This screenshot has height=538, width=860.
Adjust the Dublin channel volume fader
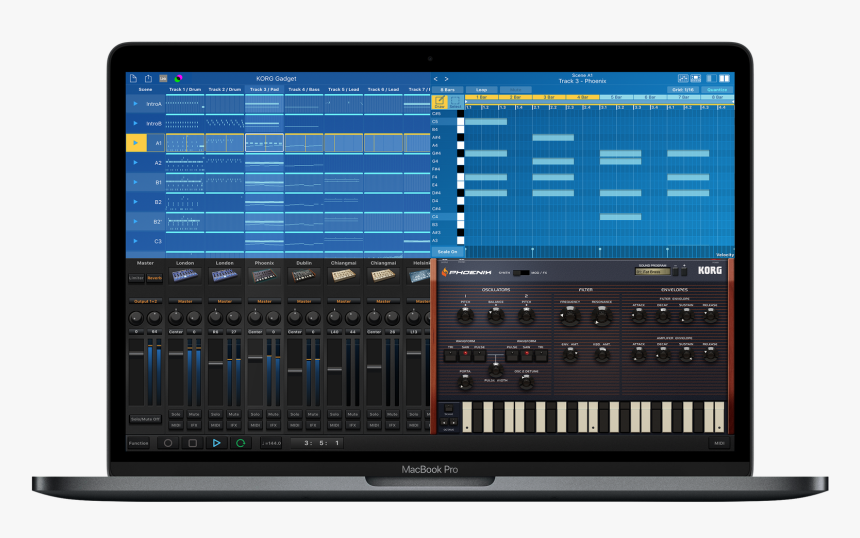pyautogui.click(x=295, y=371)
